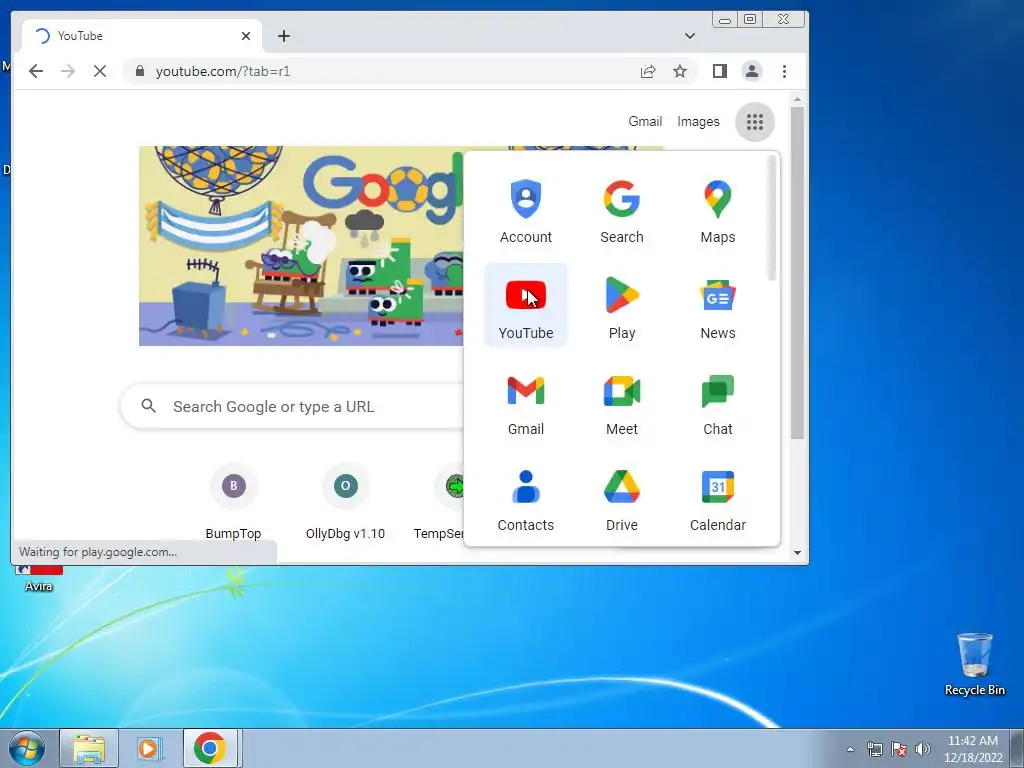Image resolution: width=1024 pixels, height=768 pixels.
Task: Bookmark this tab with the star icon
Action: 680,71
